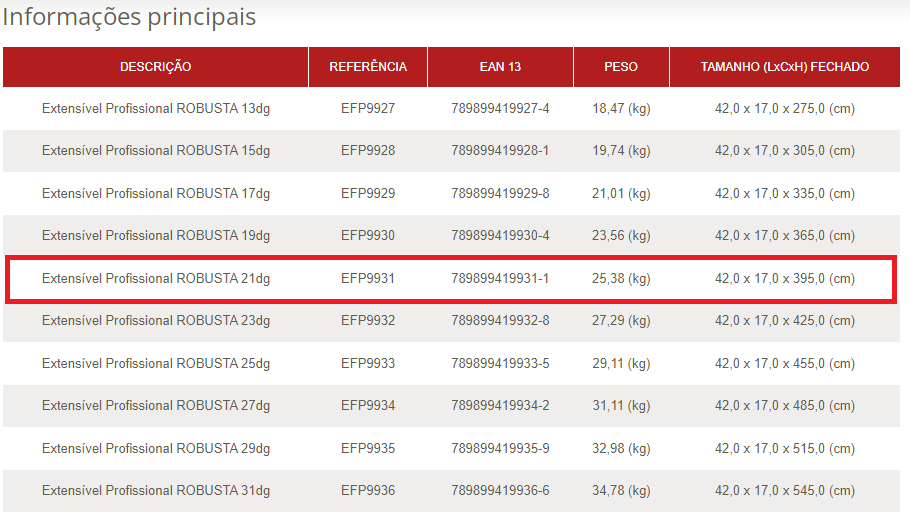Click the TAMANHO (LxCxH) FECHADO header
This screenshot has height=522, width=910.
(x=785, y=67)
